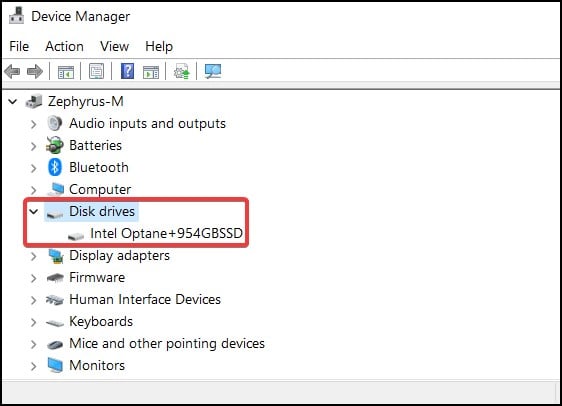Select Mice and other pointing devices
Screen dimensions: 562x406
[167, 343]
